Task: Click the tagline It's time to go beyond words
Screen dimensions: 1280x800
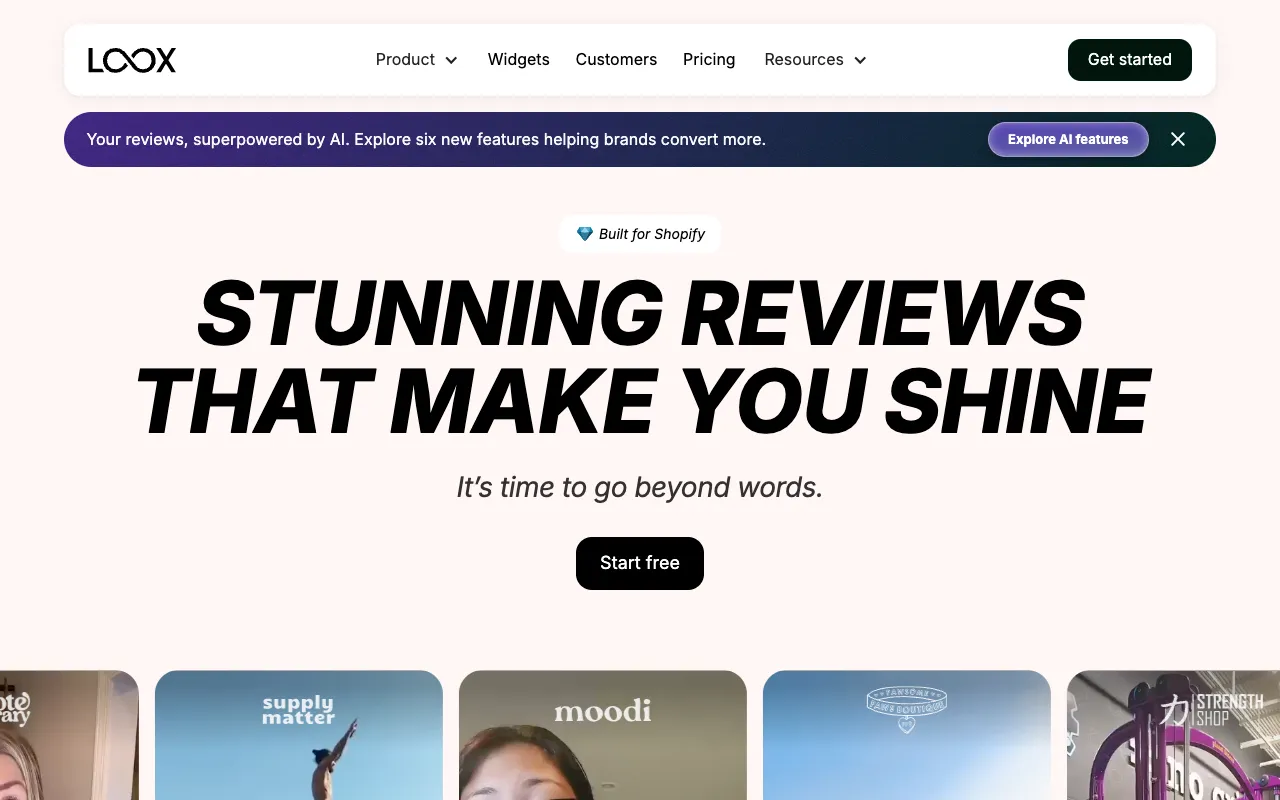Action: coord(639,487)
